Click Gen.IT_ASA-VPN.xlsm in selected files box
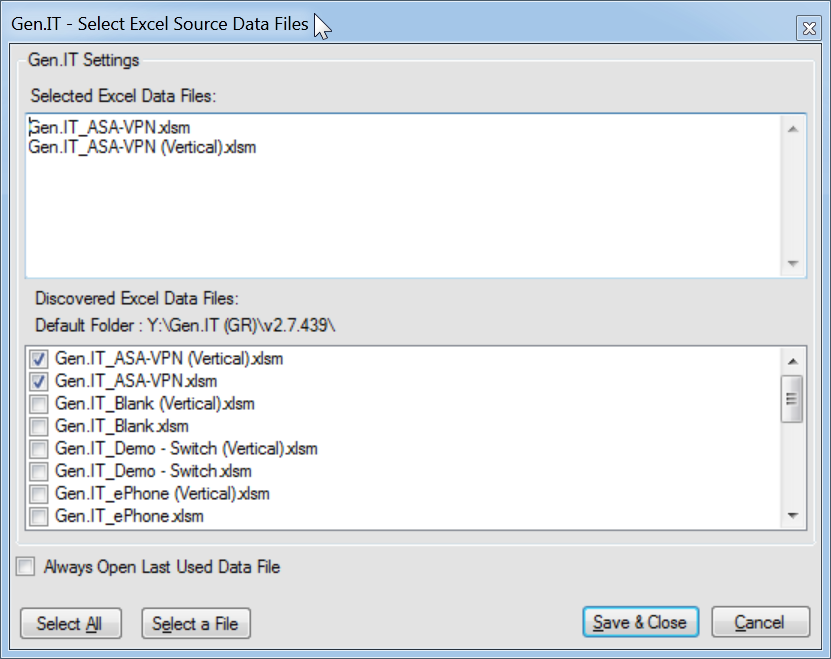Viewport: 831px width, 659px height. [x=109, y=128]
